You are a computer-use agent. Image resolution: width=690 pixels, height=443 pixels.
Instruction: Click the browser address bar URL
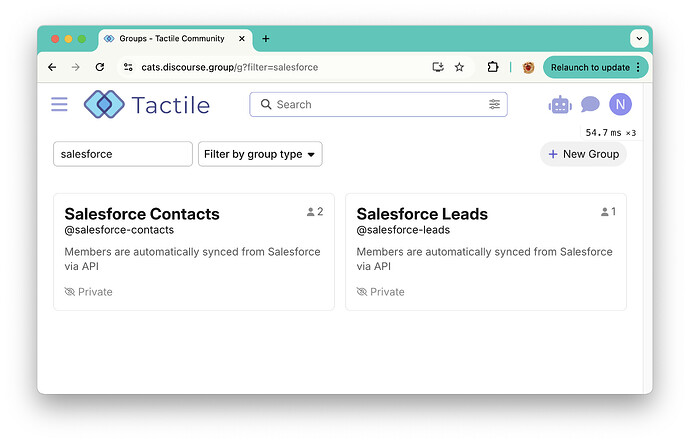(x=229, y=67)
